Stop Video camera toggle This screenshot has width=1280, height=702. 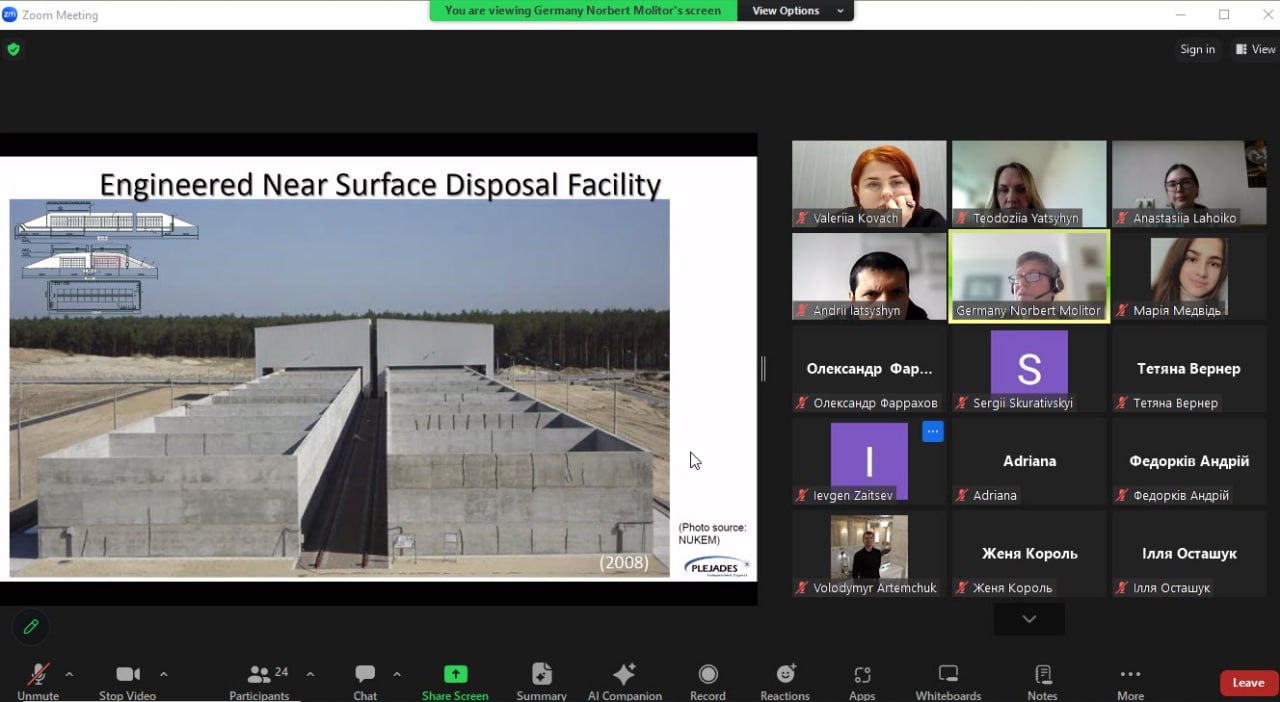(x=127, y=675)
